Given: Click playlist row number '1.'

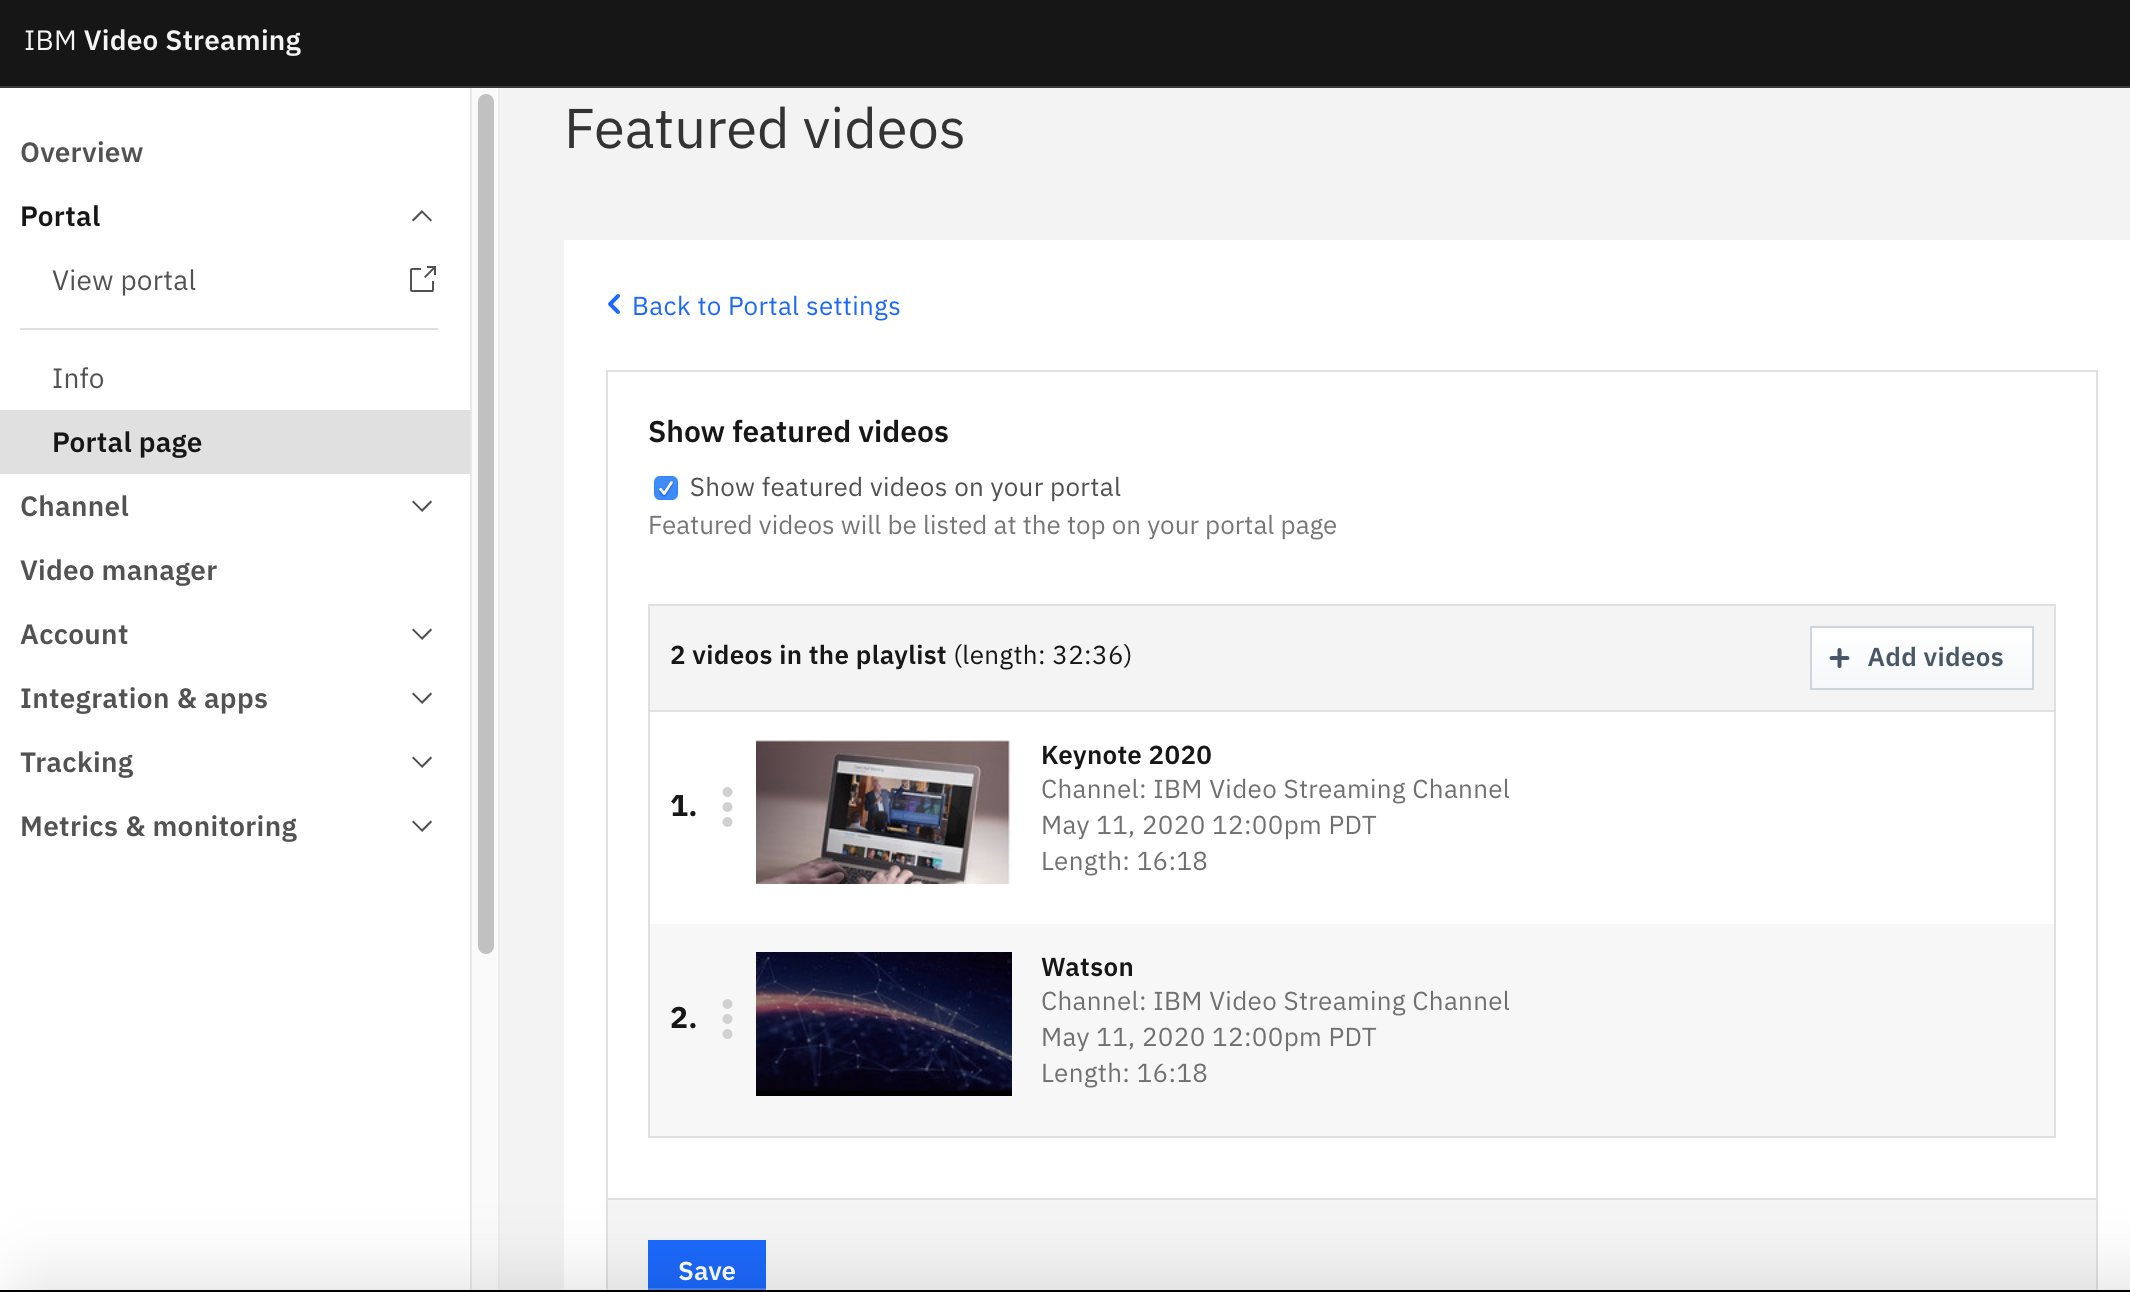Looking at the screenshot, I should coord(683,806).
